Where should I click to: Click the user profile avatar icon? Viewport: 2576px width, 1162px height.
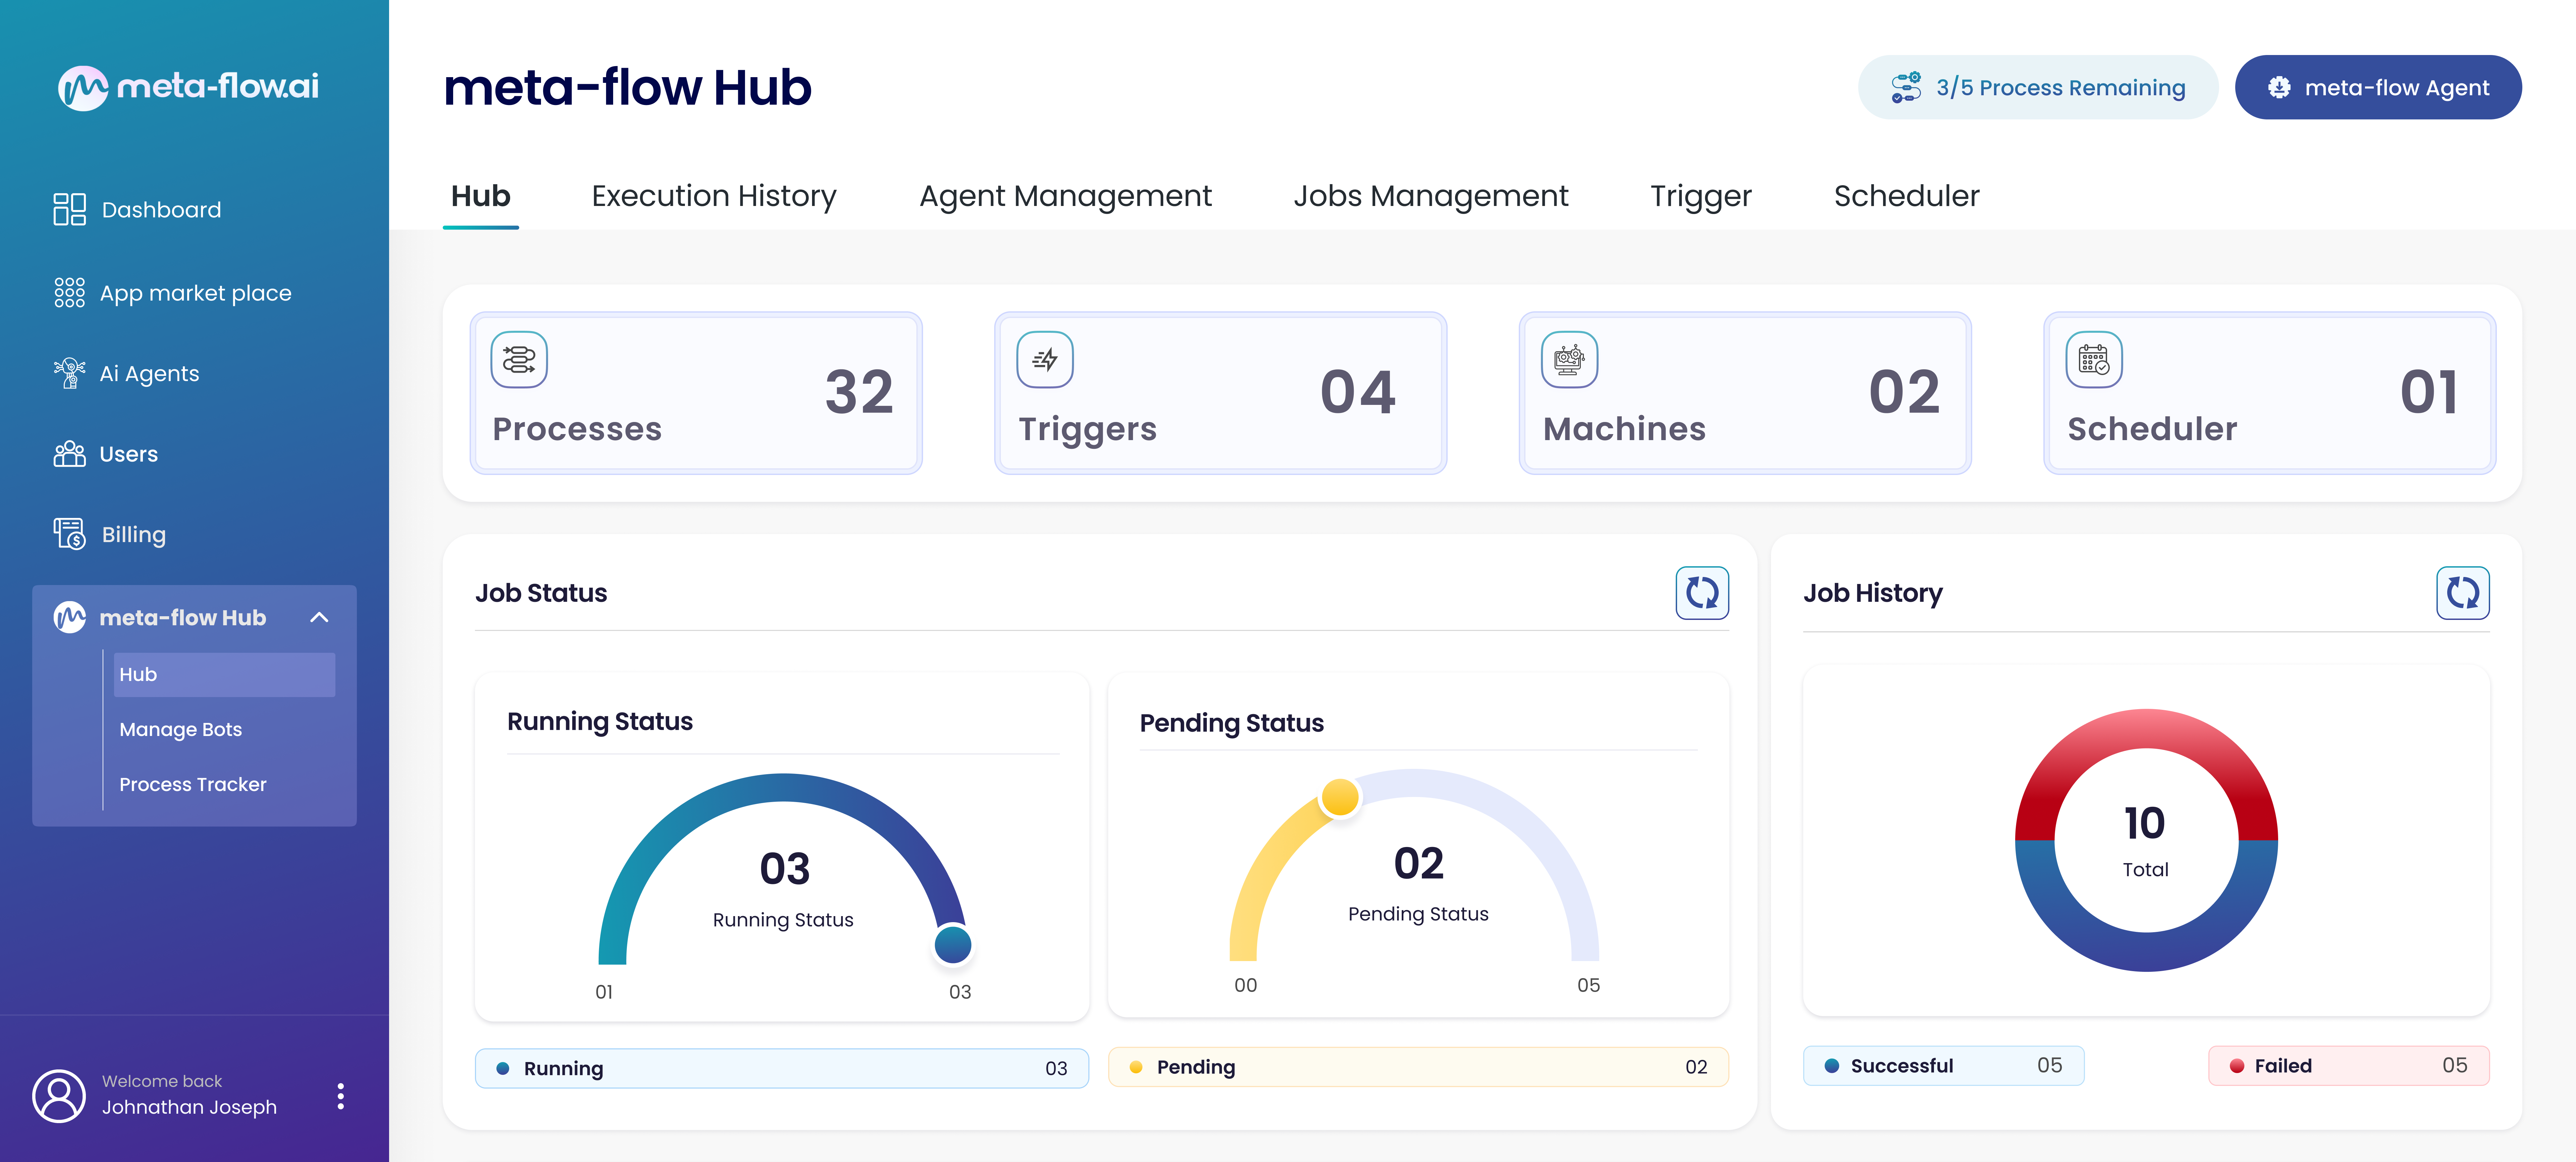click(59, 1096)
